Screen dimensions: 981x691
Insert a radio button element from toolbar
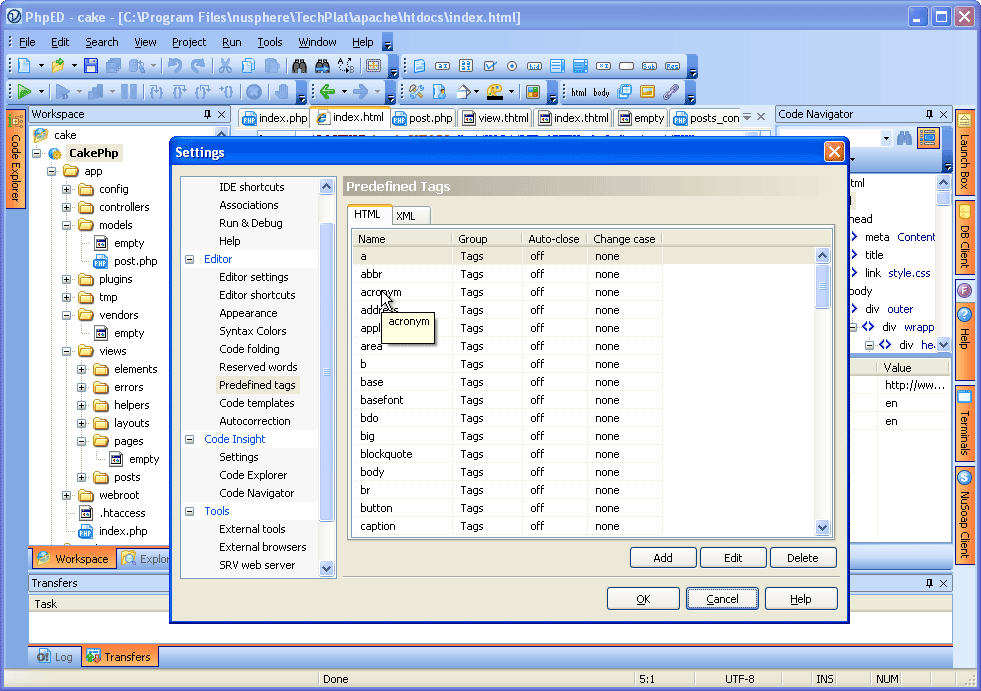click(x=512, y=66)
